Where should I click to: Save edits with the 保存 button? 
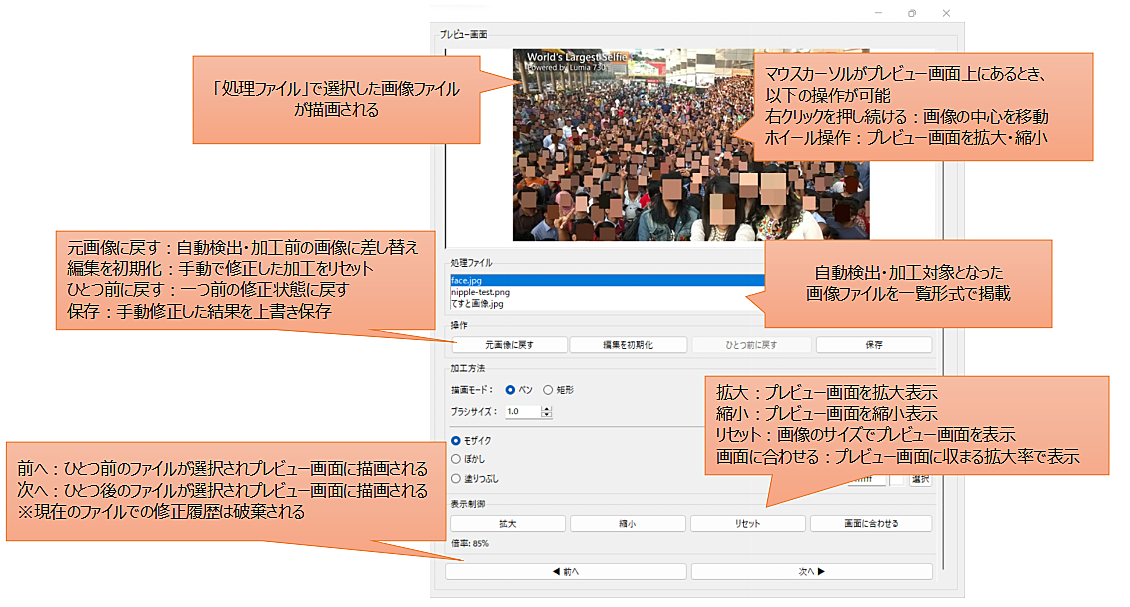click(874, 345)
